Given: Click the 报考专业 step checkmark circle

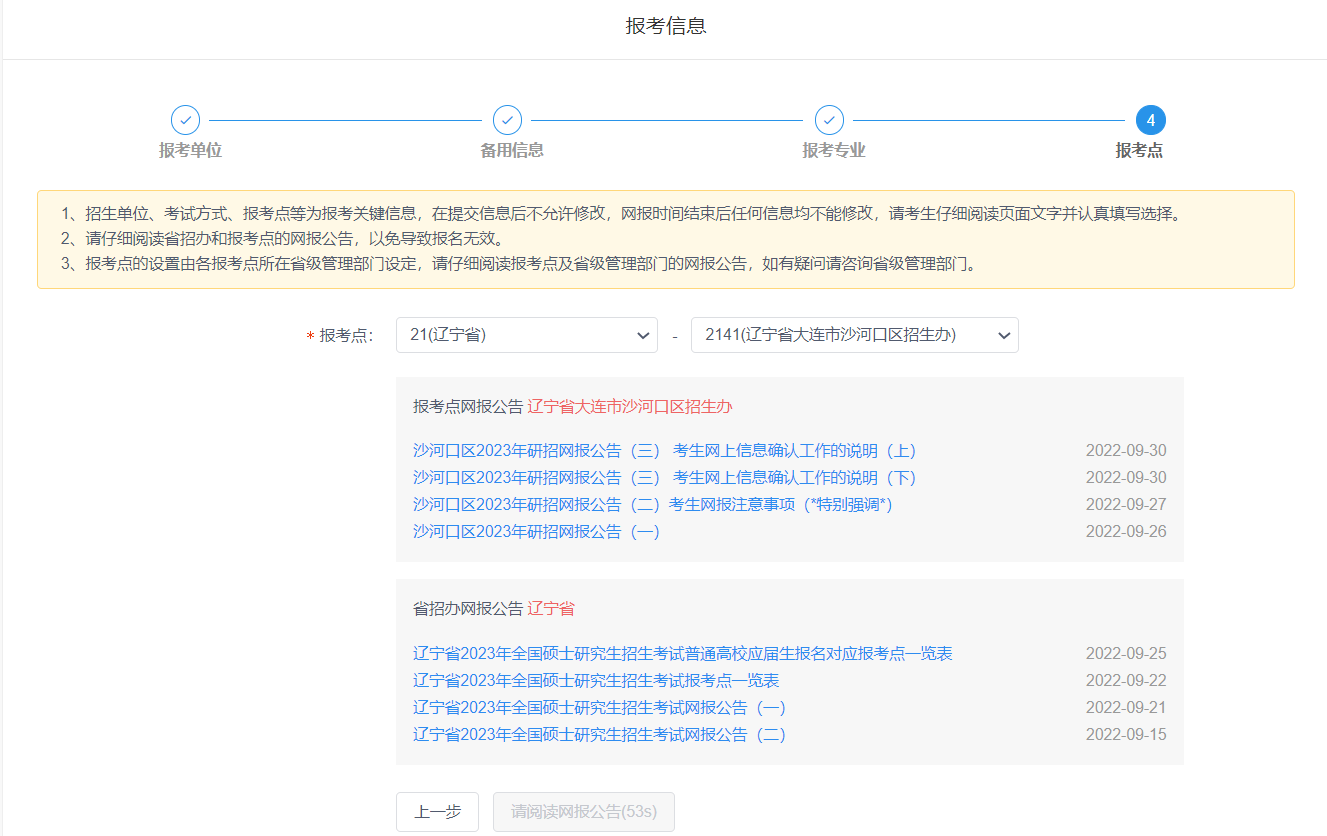Looking at the screenshot, I should pos(829,120).
